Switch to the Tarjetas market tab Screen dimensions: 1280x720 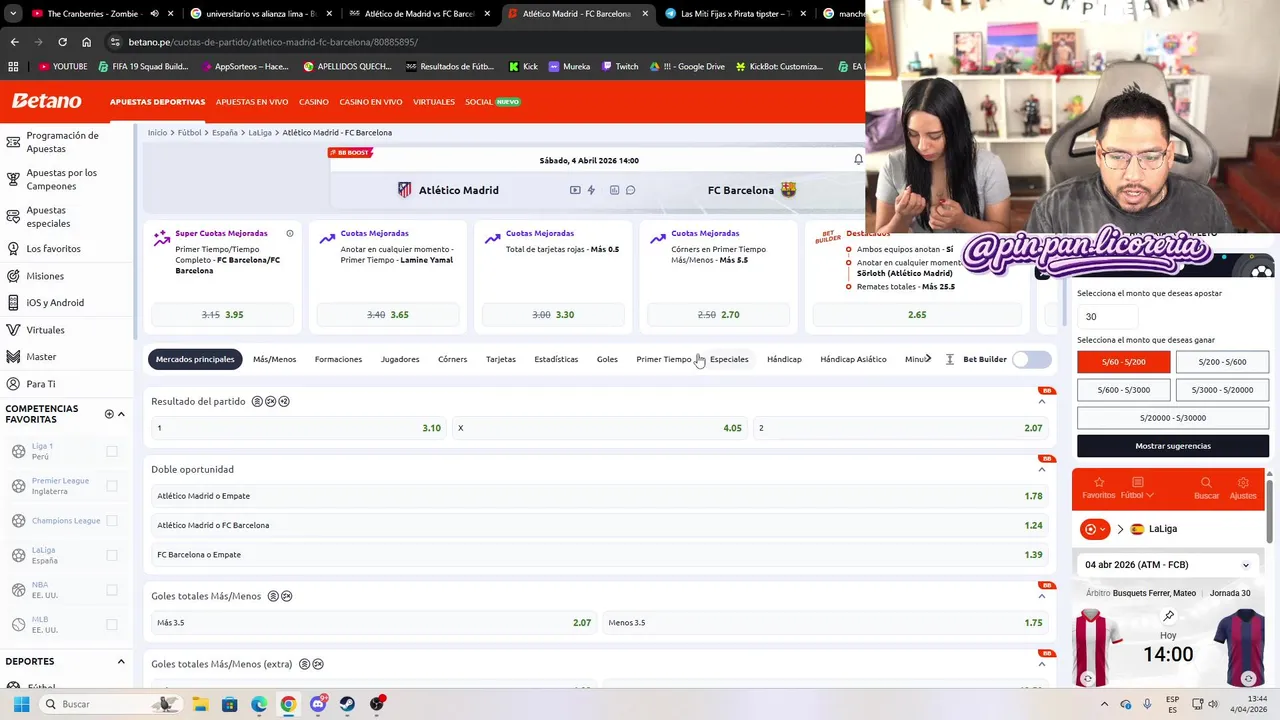[x=501, y=359]
